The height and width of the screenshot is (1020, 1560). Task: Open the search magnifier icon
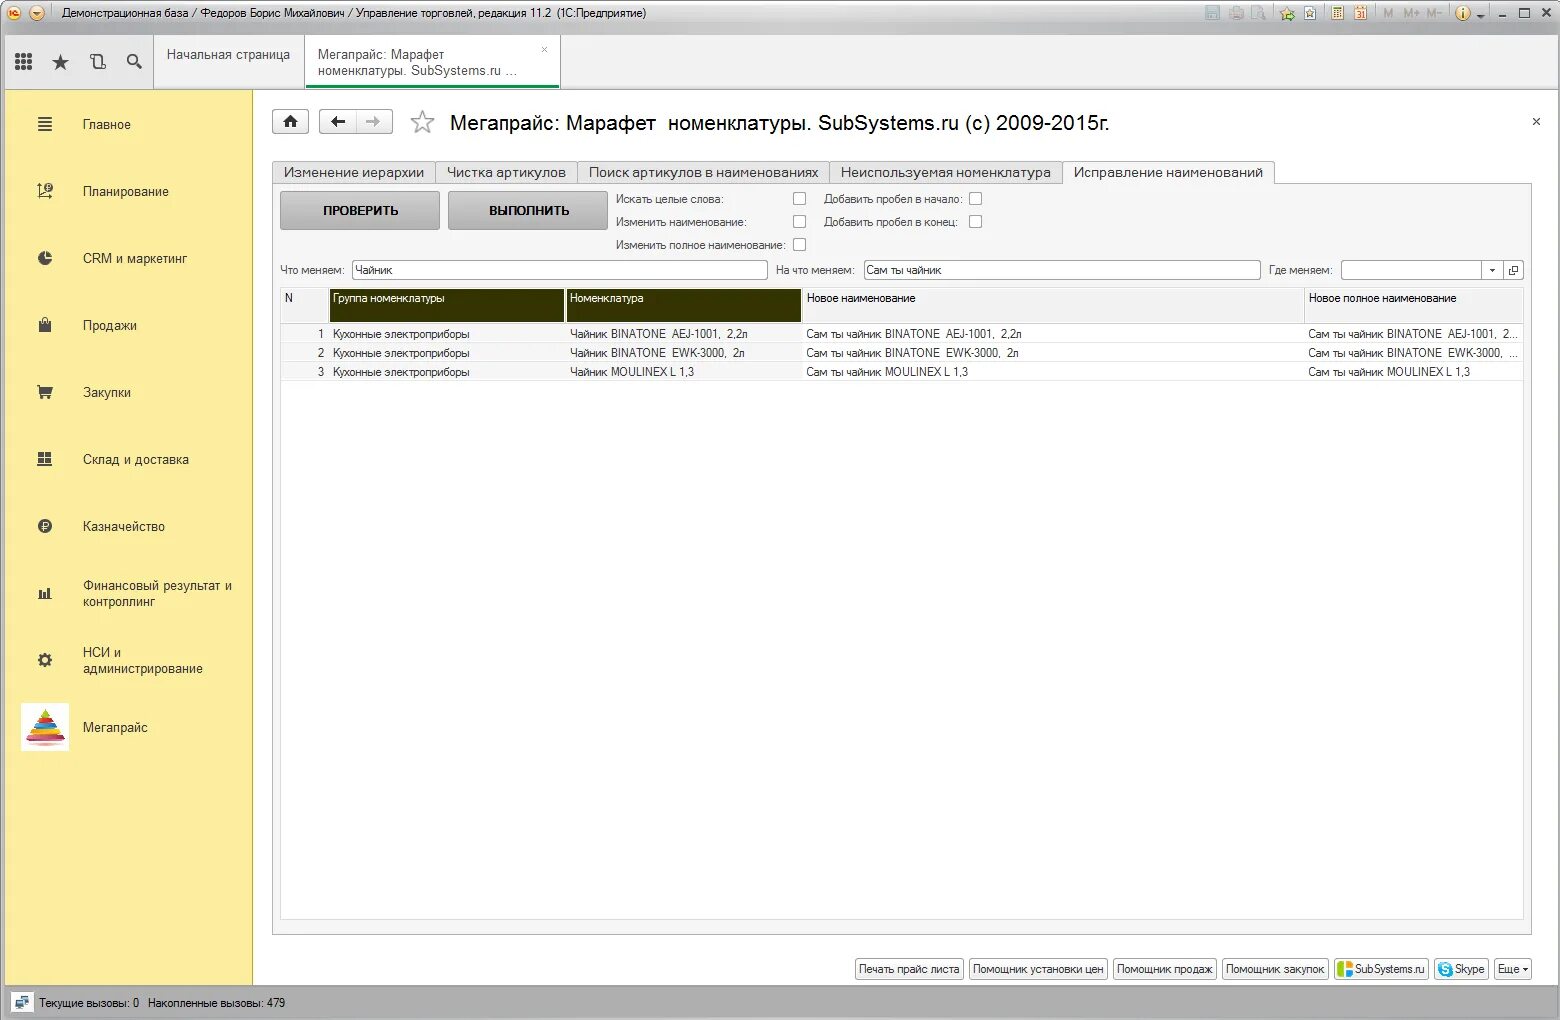click(x=134, y=62)
